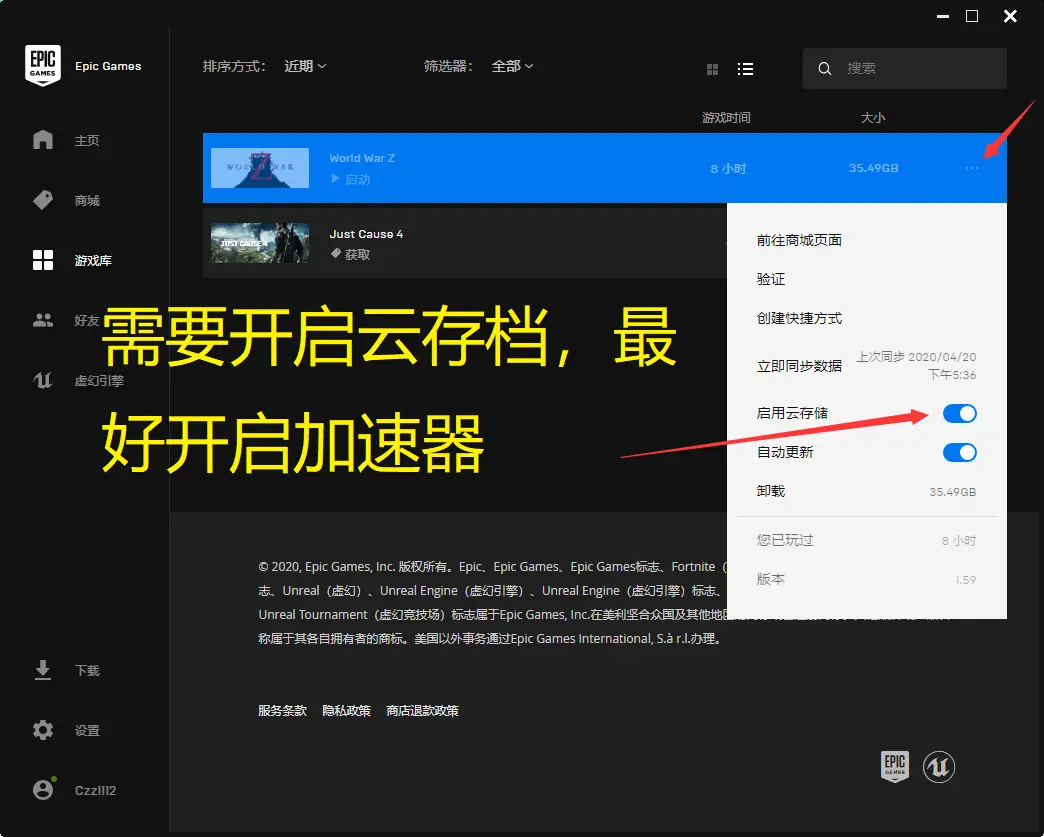Click the 游戏时间 column header
1044x837 pixels.
point(726,118)
